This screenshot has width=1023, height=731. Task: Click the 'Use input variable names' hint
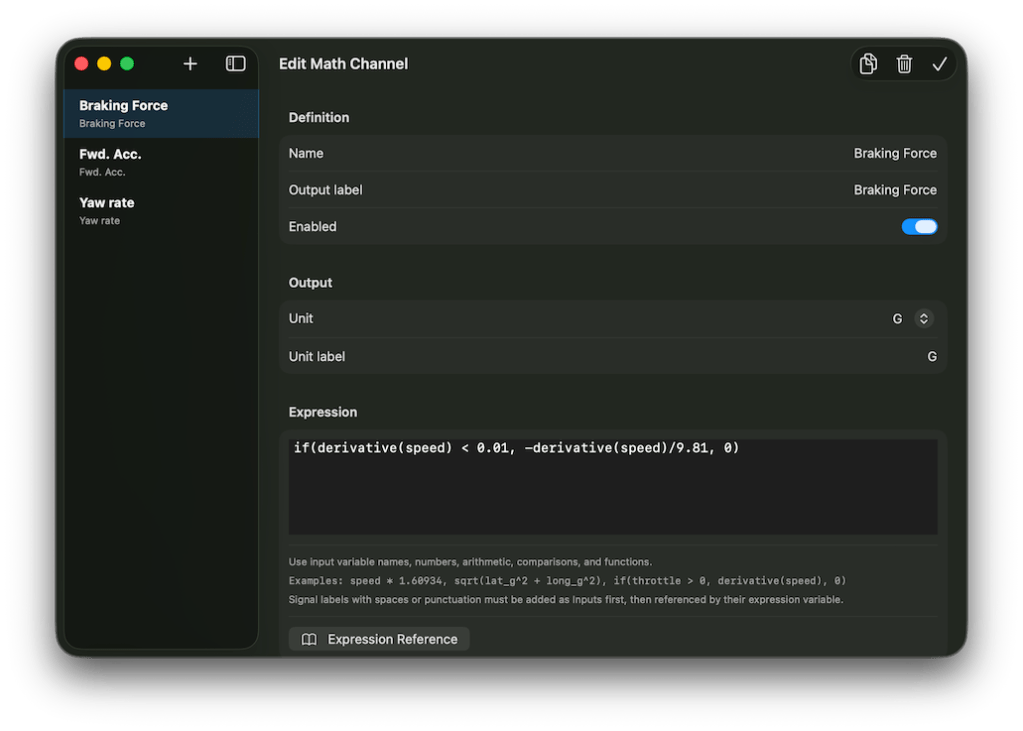(470, 562)
